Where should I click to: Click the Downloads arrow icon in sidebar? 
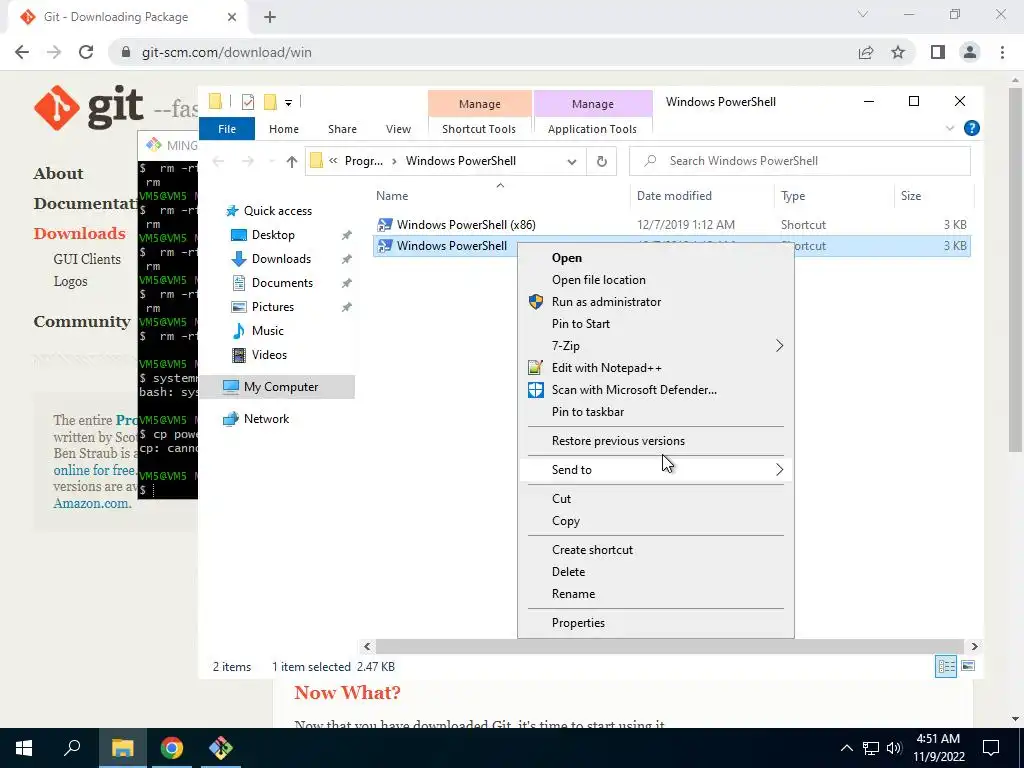pos(239,259)
